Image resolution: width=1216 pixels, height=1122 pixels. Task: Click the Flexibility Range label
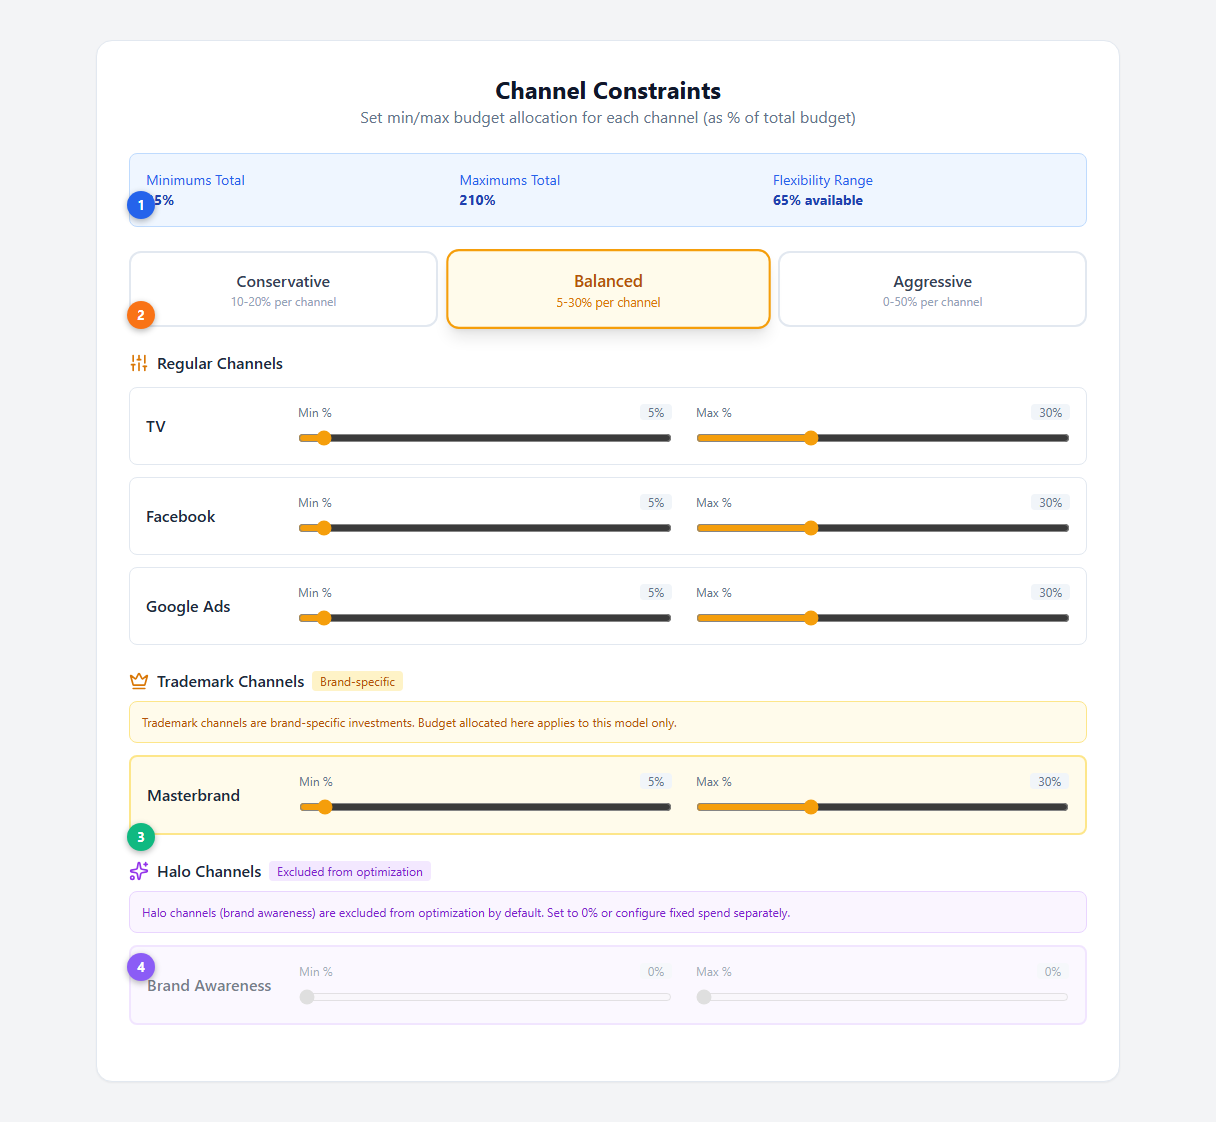(823, 180)
